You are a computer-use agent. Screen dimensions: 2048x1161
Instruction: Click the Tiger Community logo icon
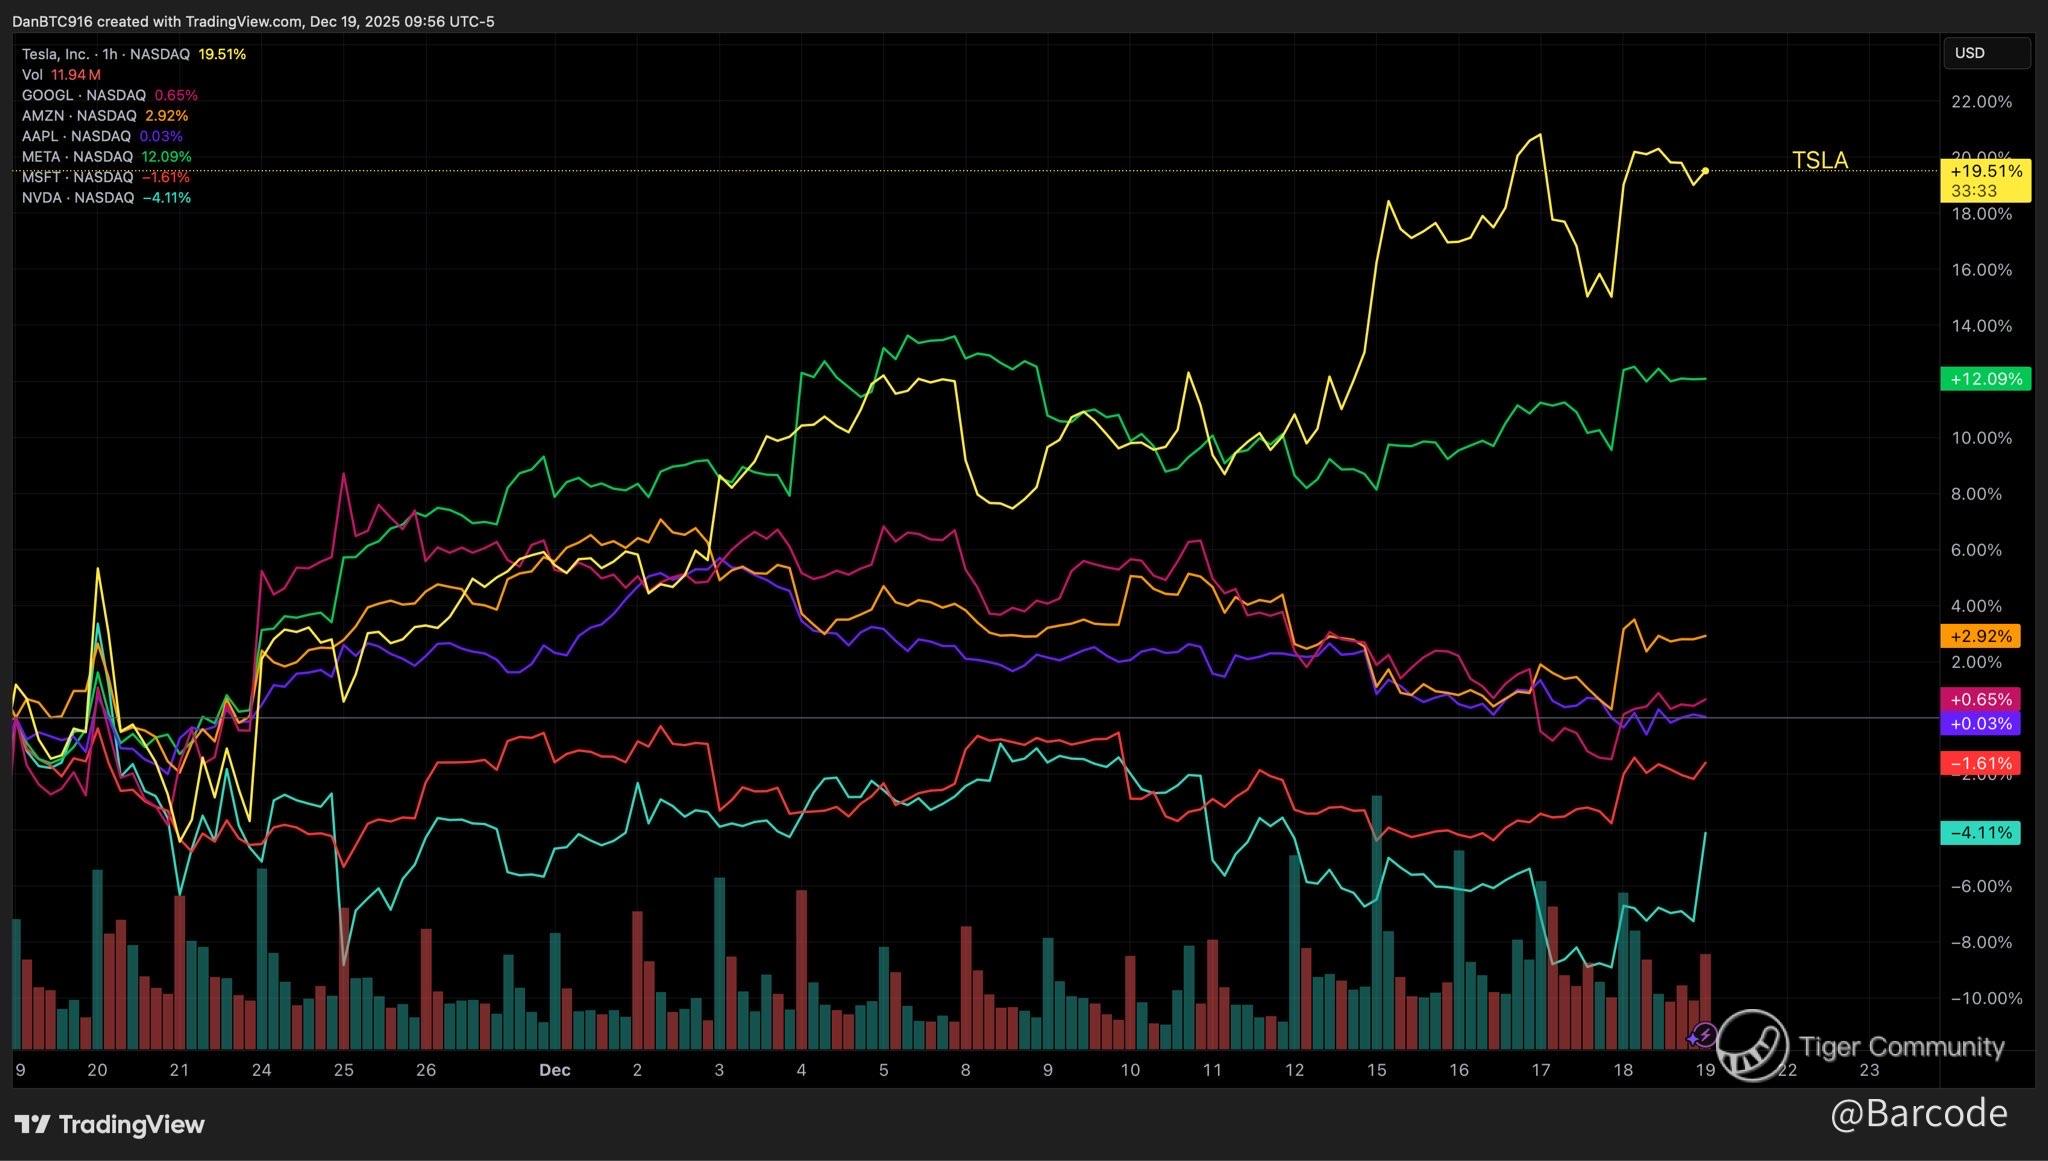pyautogui.click(x=1752, y=1045)
